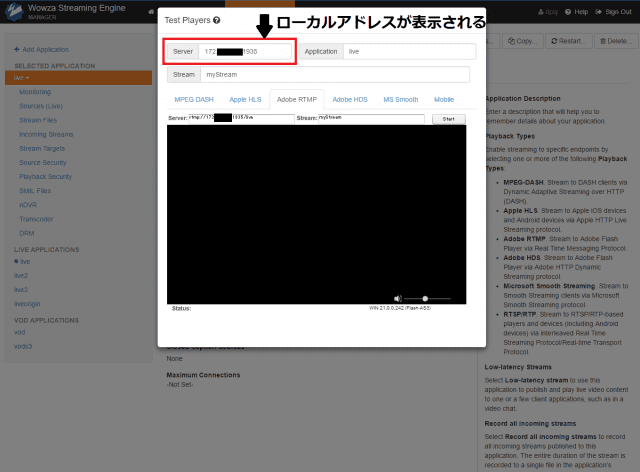640x472 pixels.
Task: Select live3 under Live Applications
Action: point(21,289)
